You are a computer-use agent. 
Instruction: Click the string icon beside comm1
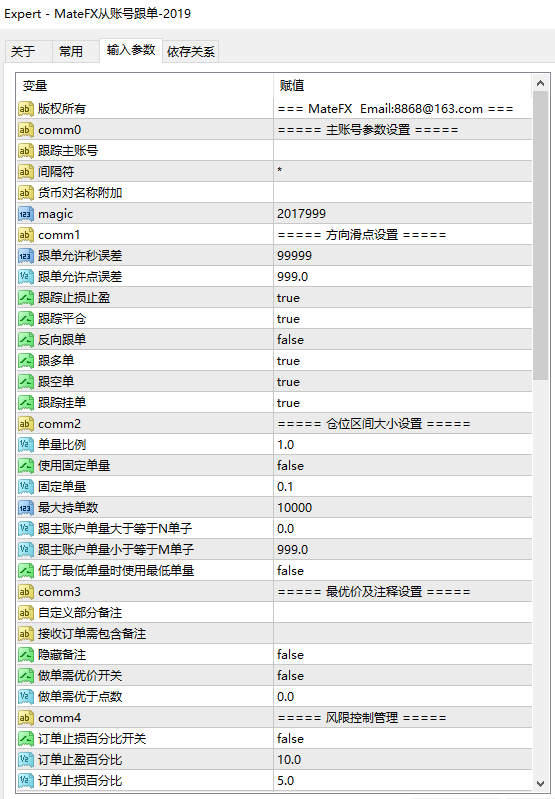click(25, 234)
